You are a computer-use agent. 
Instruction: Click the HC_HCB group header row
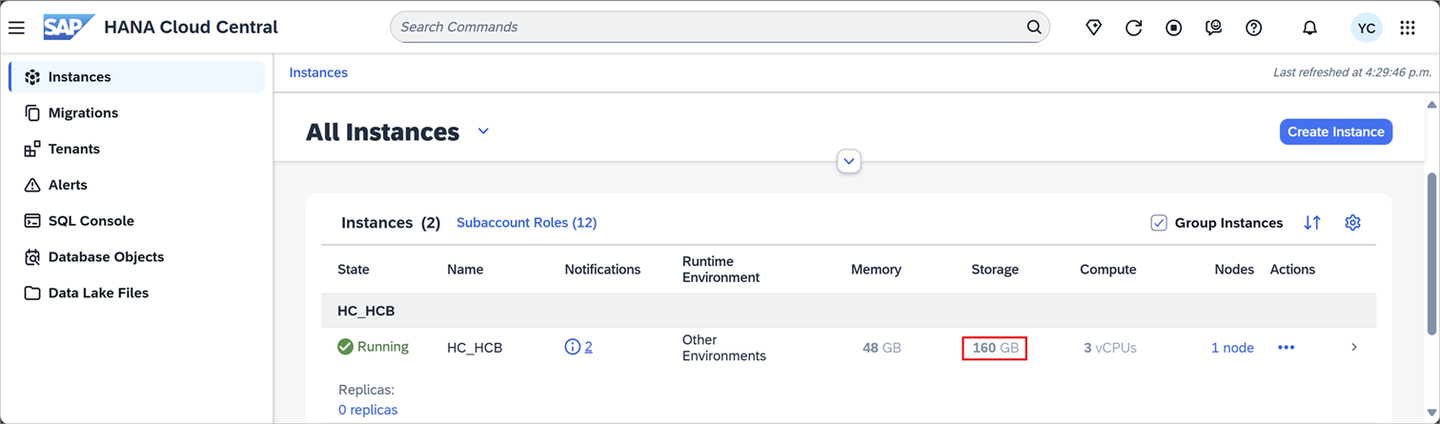848,311
